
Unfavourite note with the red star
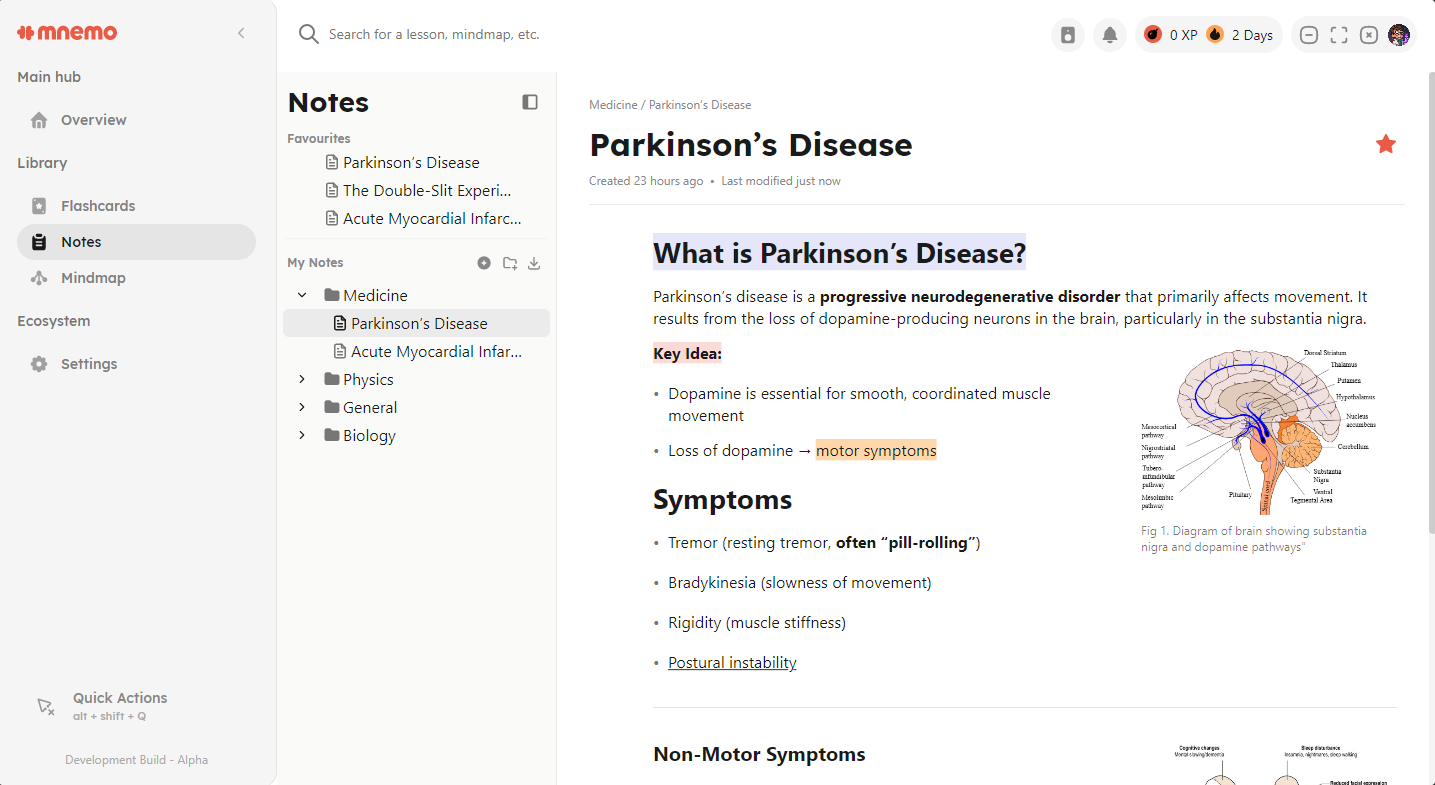coord(1386,144)
